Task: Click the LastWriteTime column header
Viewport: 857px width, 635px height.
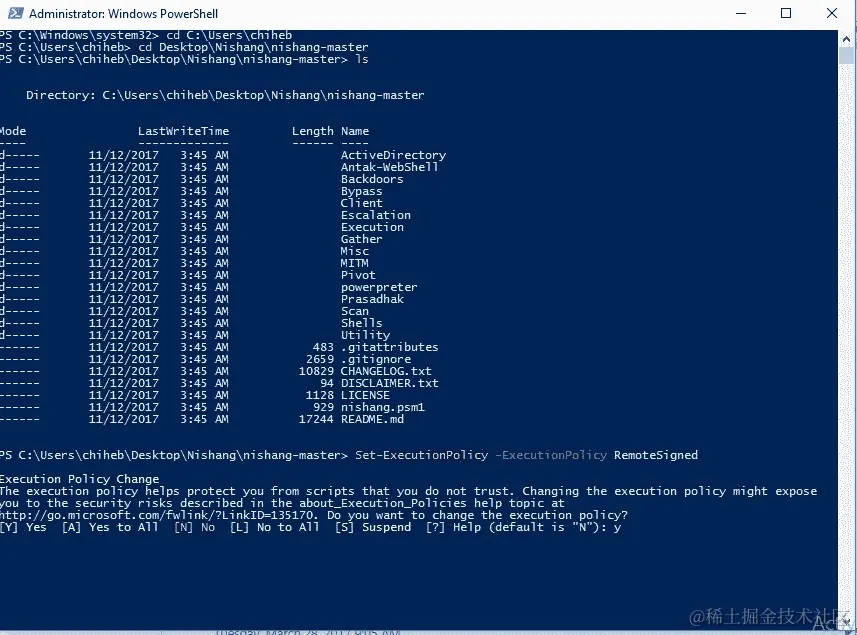Action: pyautogui.click(x=183, y=131)
